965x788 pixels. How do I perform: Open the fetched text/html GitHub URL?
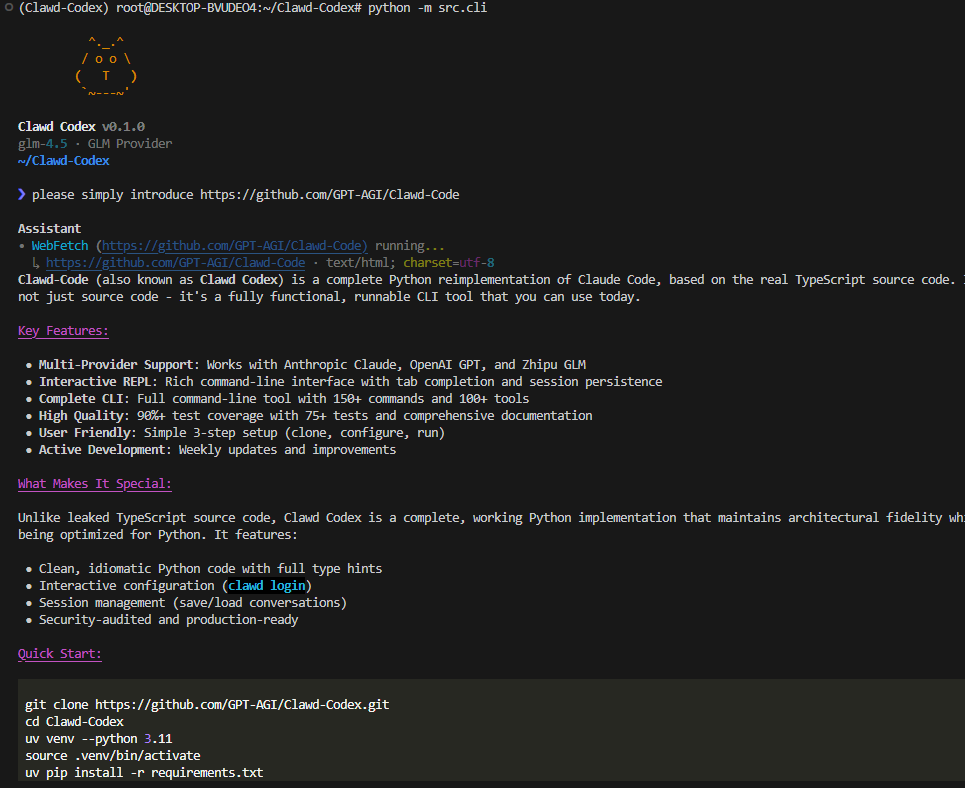(175, 262)
